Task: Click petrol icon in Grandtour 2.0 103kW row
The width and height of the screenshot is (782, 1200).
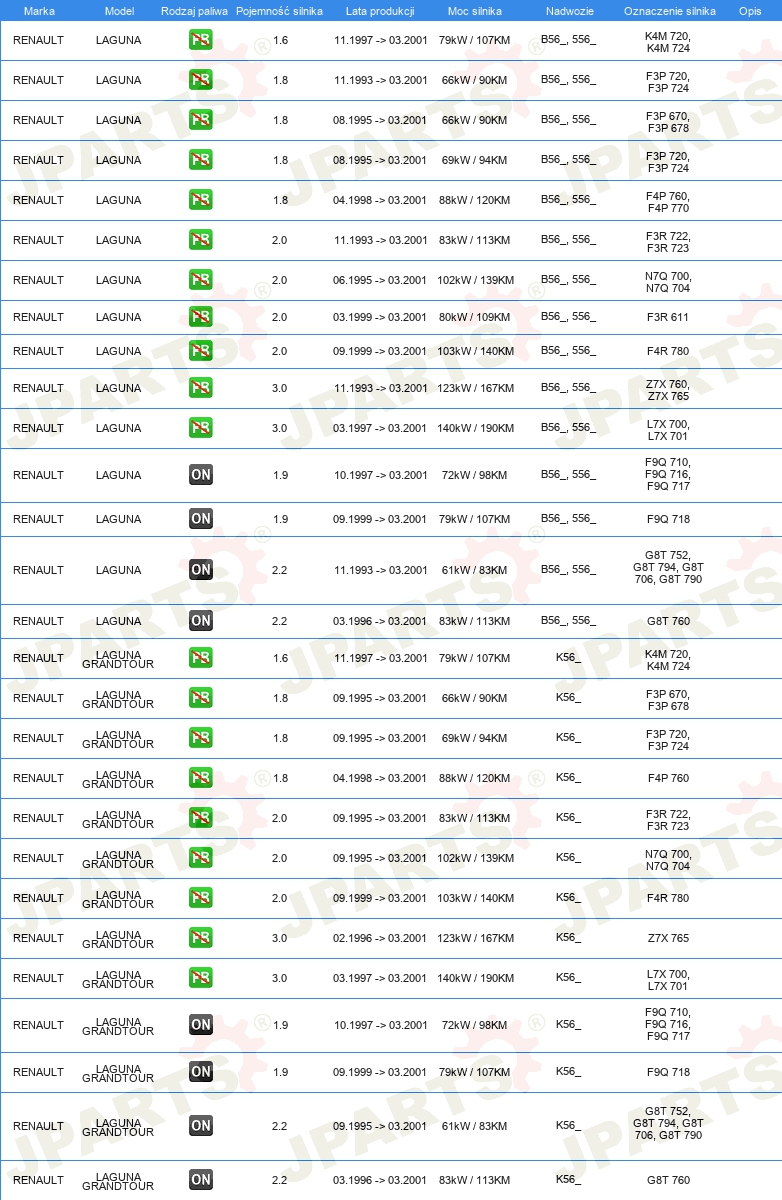Action: [200, 898]
